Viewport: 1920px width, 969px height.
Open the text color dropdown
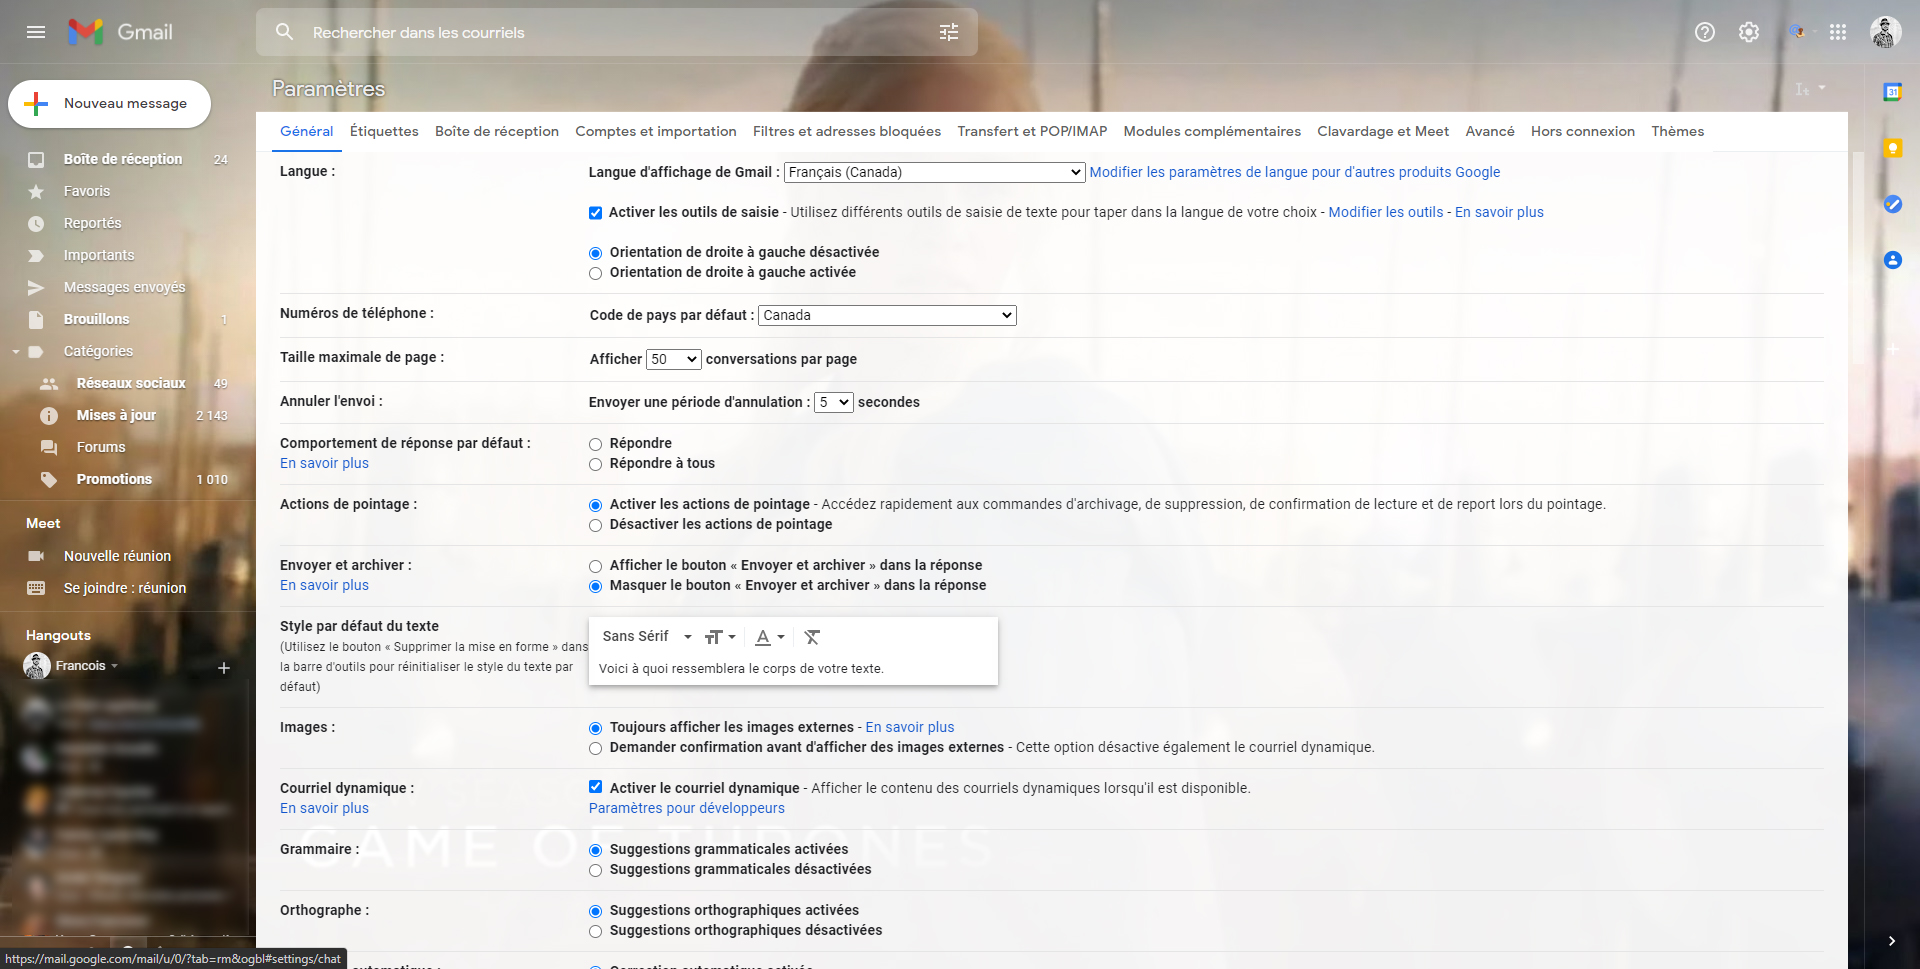click(x=769, y=637)
